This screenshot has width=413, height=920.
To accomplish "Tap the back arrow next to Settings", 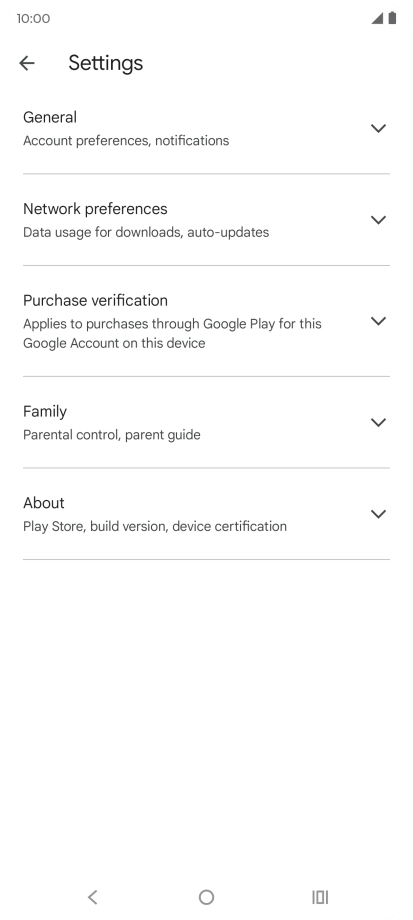I will coord(27,63).
